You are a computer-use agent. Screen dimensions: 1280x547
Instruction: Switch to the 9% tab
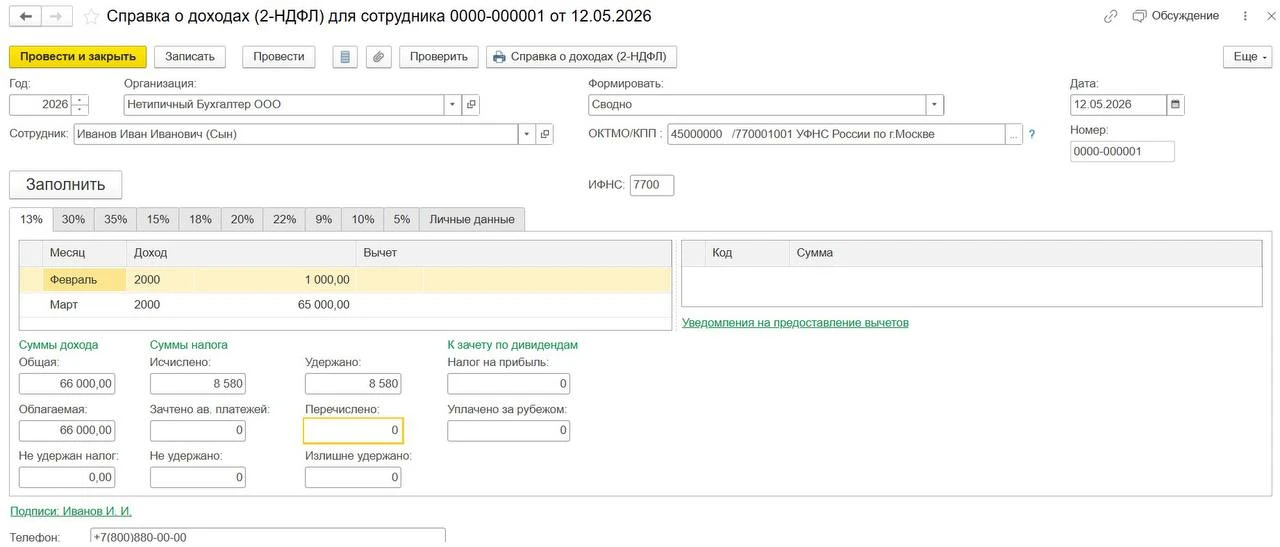click(324, 219)
